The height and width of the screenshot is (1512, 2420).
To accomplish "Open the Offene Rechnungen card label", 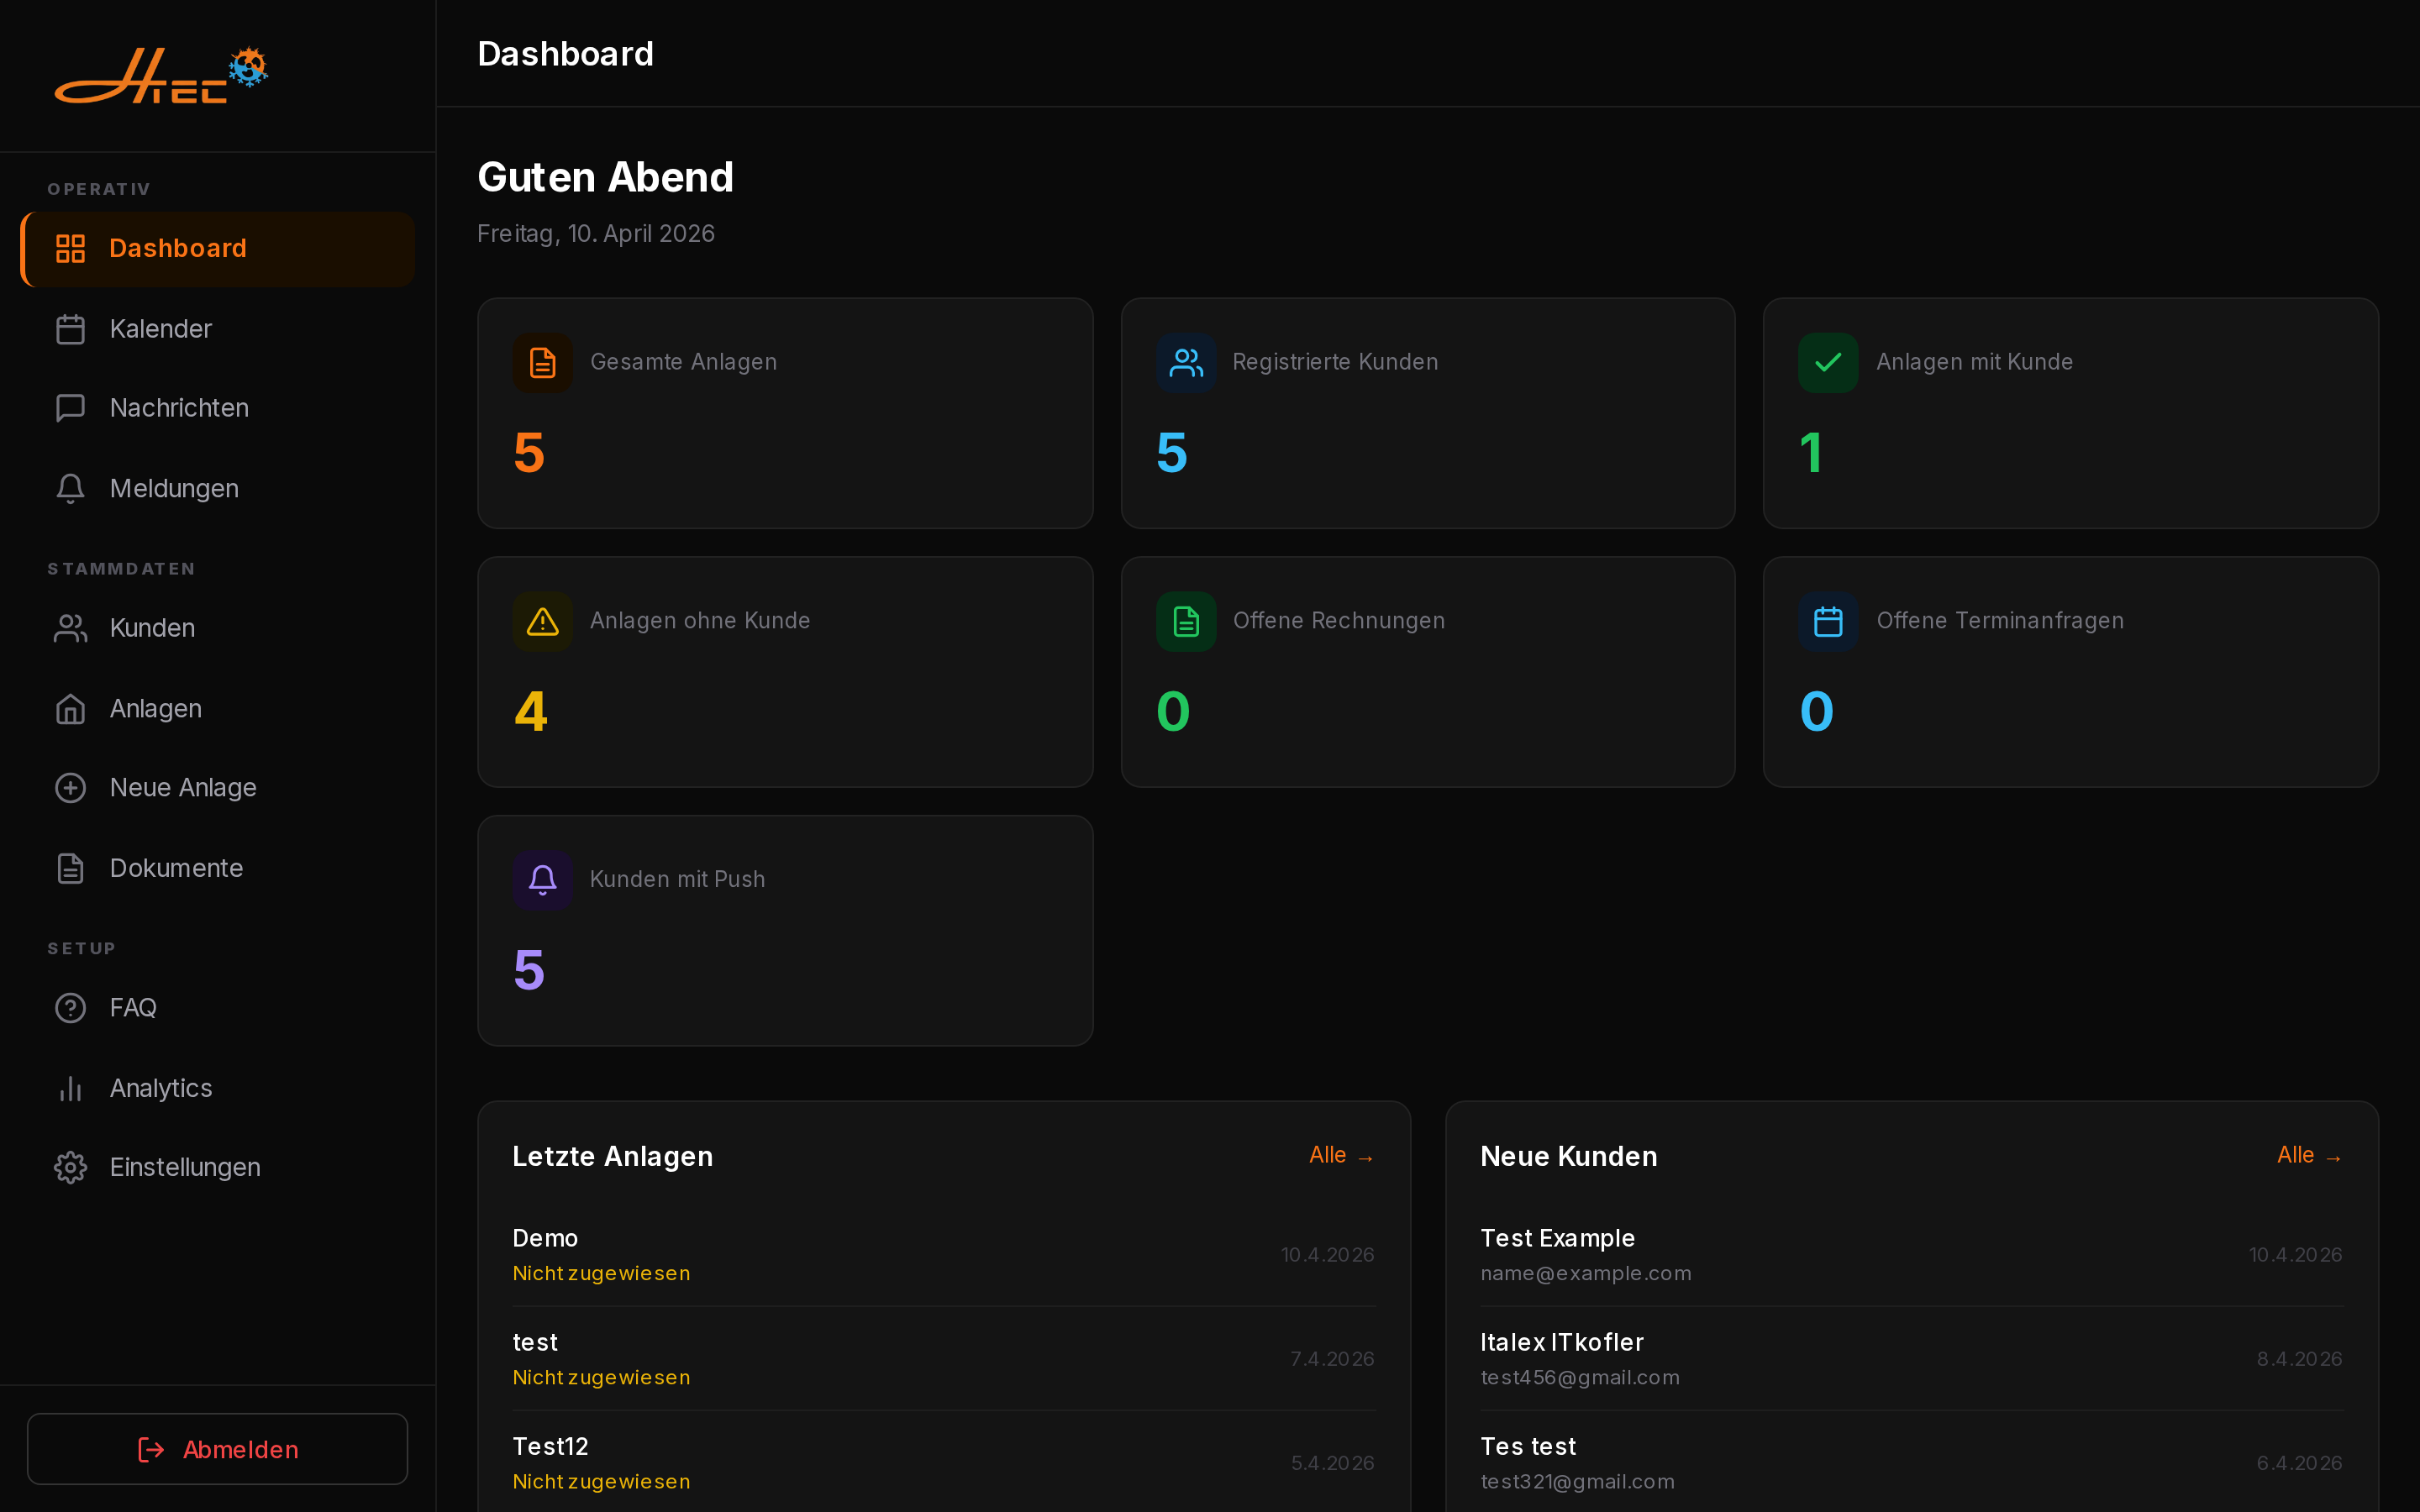I will pos(1339,621).
